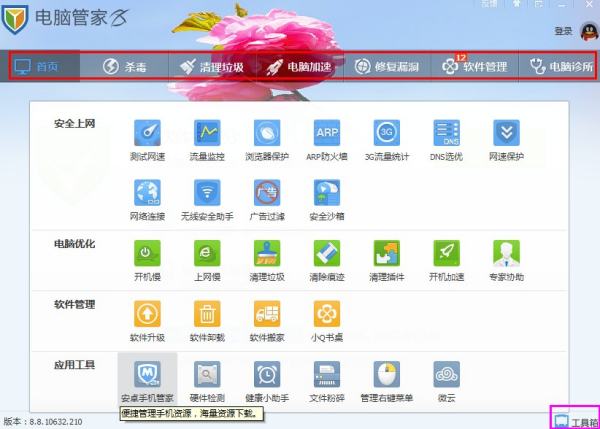Launch 小Q书桌 desktop tool
Viewport: 600px width, 429px height.
pos(327,321)
